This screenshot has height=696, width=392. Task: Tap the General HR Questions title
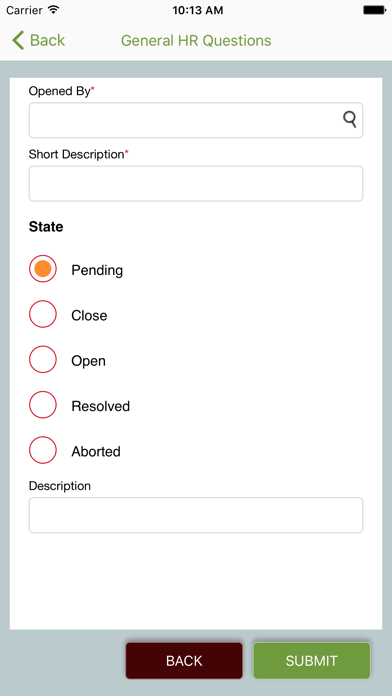click(x=196, y=40)
